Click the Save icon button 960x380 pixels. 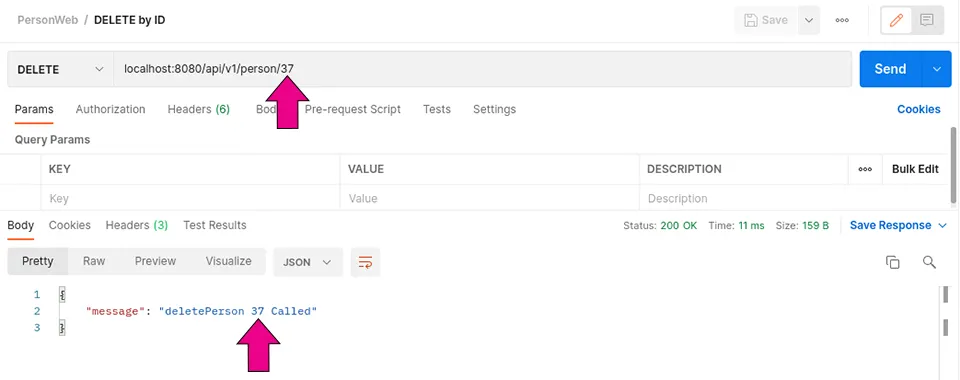tap(765, 20)
